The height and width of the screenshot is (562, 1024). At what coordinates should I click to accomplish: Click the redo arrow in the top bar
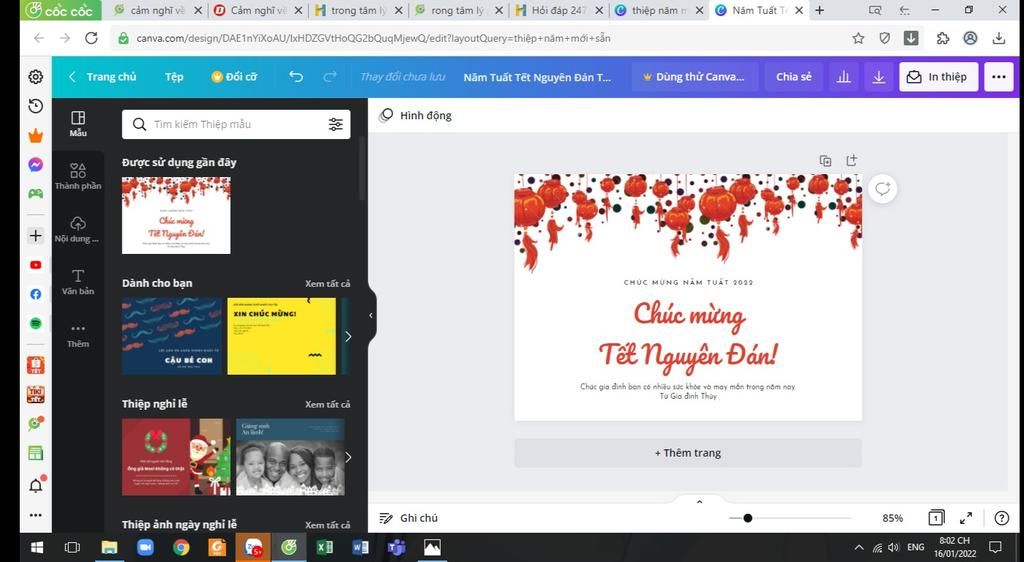tap(330, 76)
